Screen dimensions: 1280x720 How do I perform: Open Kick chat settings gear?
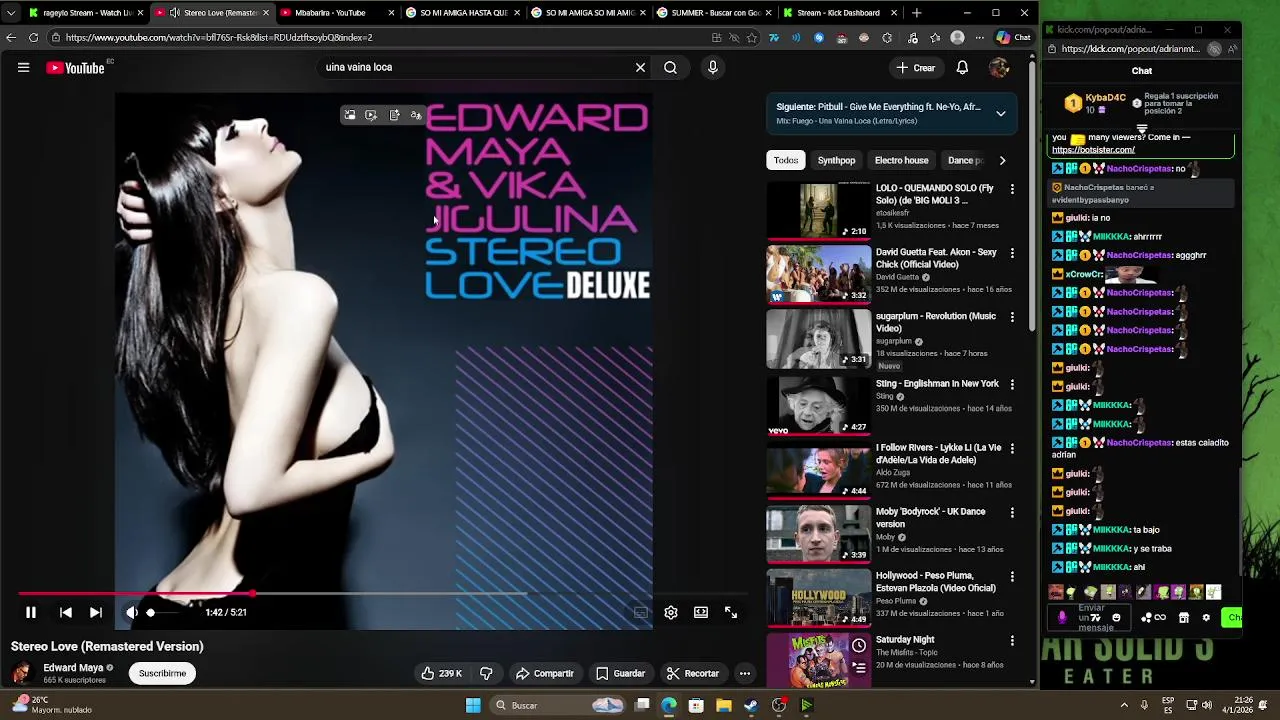click(x=1206, y=618)
